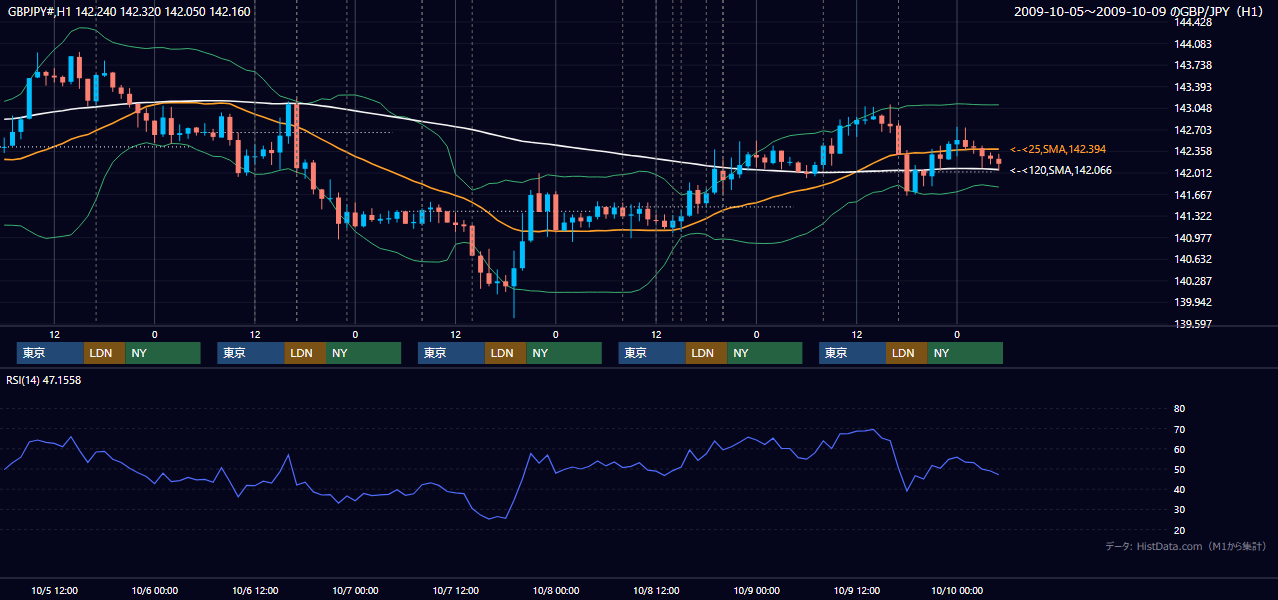Click RSI scale value 50

point(1179,469)
